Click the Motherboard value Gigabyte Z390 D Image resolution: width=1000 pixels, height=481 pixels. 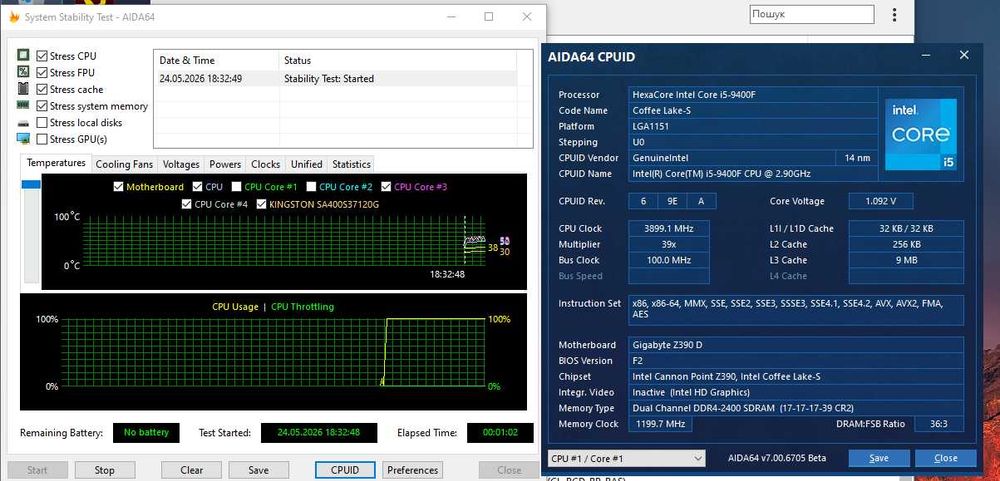pos(796,344)
